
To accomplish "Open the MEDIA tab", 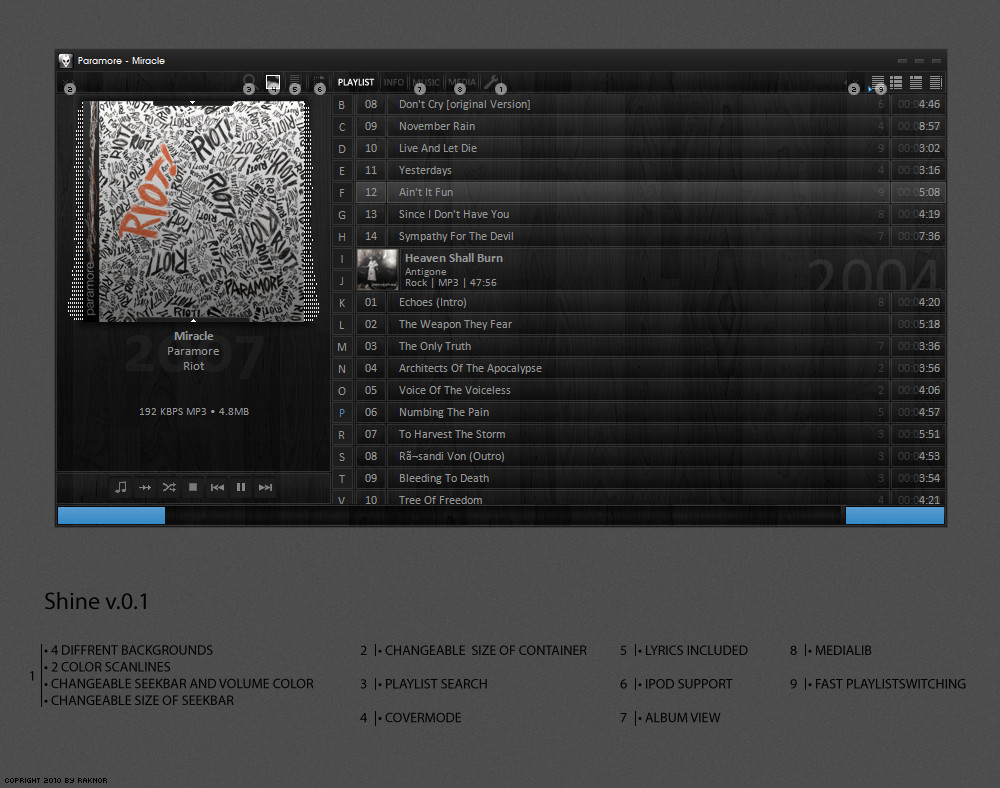I will (462, 82).
